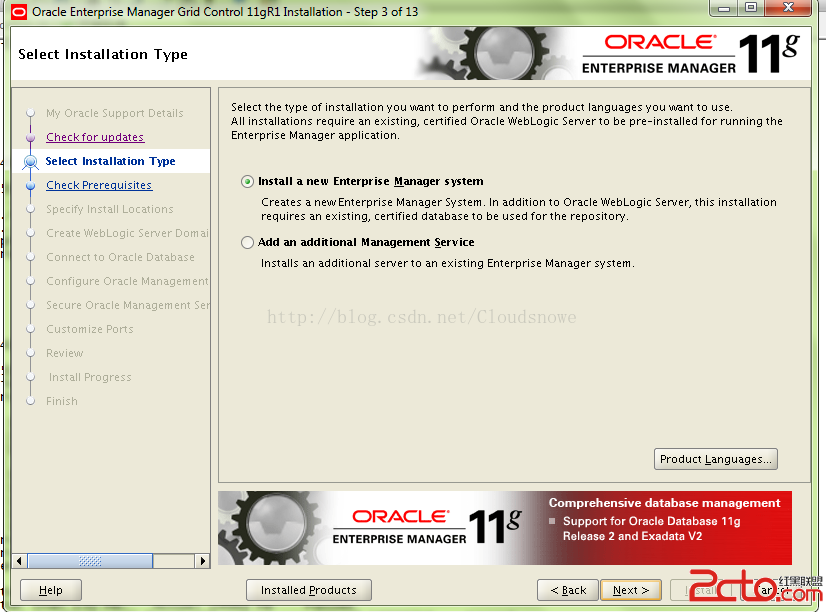Viewport: 826px width, 612px height.
Task: Click the sidebar horizontal scrollbar thumb
Action: pyautogui.click(x=90, y=561)
